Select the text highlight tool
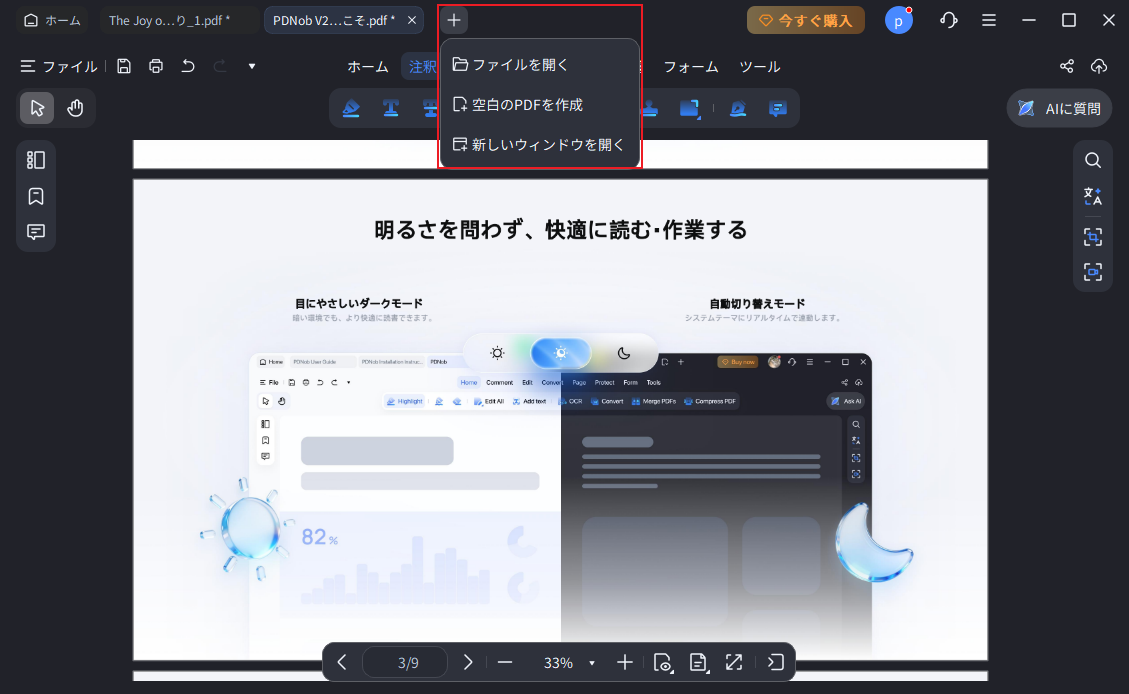 (351, 108)
